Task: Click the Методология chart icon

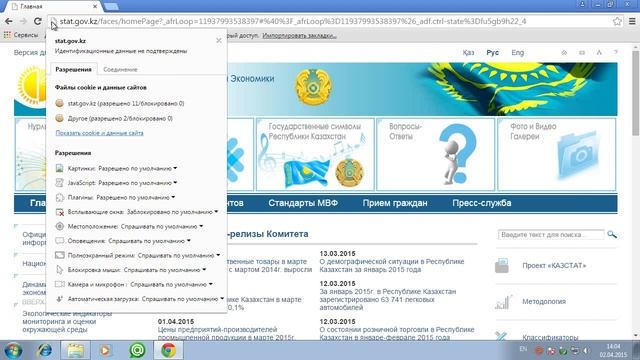Action: coord(502,302)
